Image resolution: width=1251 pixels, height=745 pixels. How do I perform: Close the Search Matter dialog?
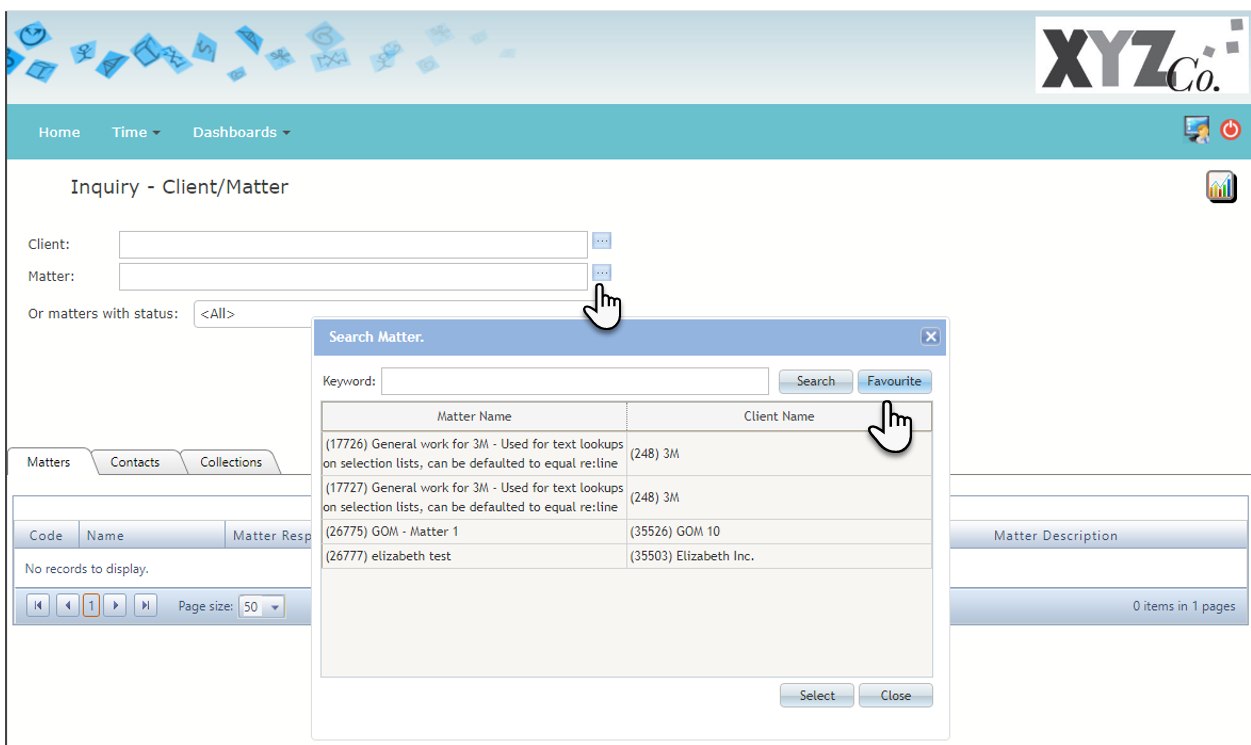coord(930,337)
